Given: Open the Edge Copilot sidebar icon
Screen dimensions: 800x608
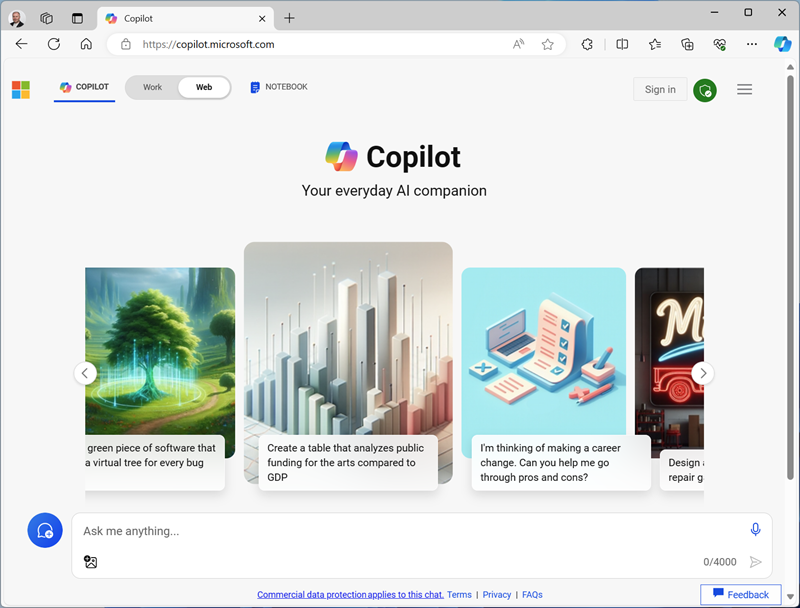Looking at the screenshot, I should 782,44.
